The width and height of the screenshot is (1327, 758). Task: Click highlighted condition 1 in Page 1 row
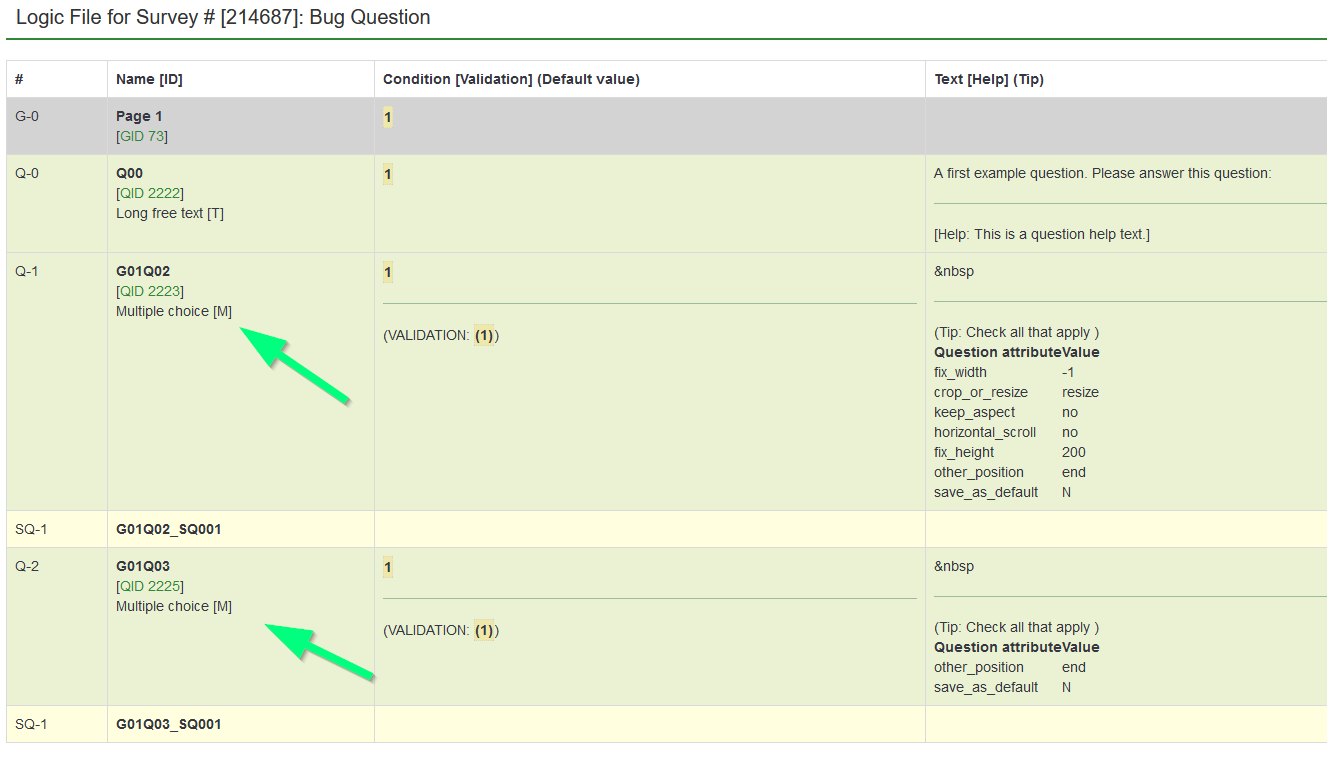pyautogui.click(x=388, y=117)
